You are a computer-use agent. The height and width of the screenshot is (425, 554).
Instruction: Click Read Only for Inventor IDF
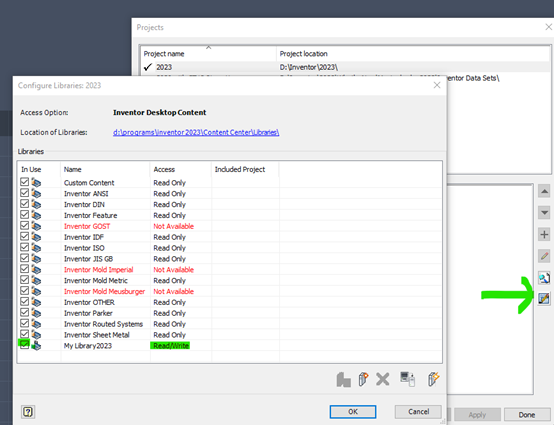click(x=169, y=237)
